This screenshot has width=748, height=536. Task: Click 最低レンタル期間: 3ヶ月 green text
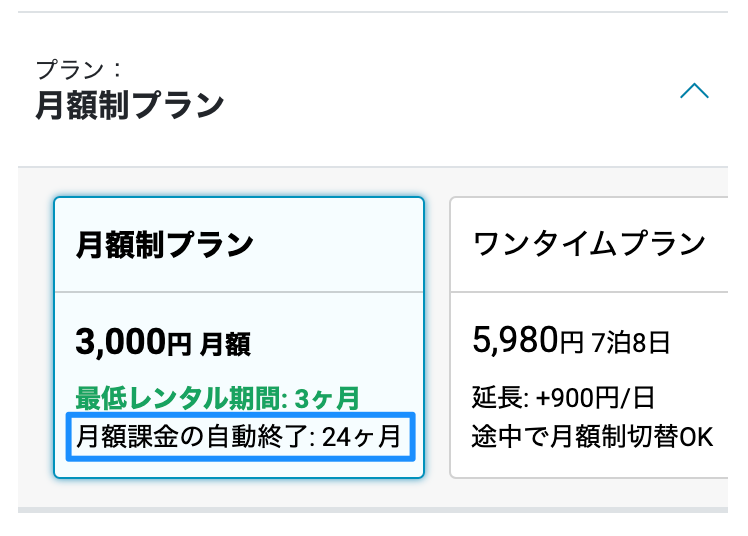point(218,399)
